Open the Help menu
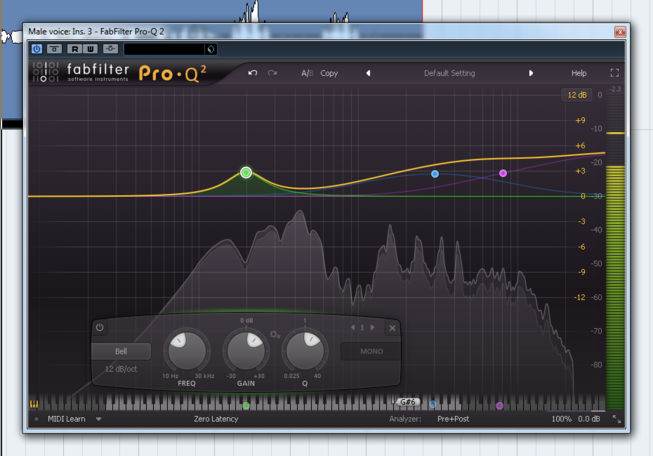 (x=579, y=73)
